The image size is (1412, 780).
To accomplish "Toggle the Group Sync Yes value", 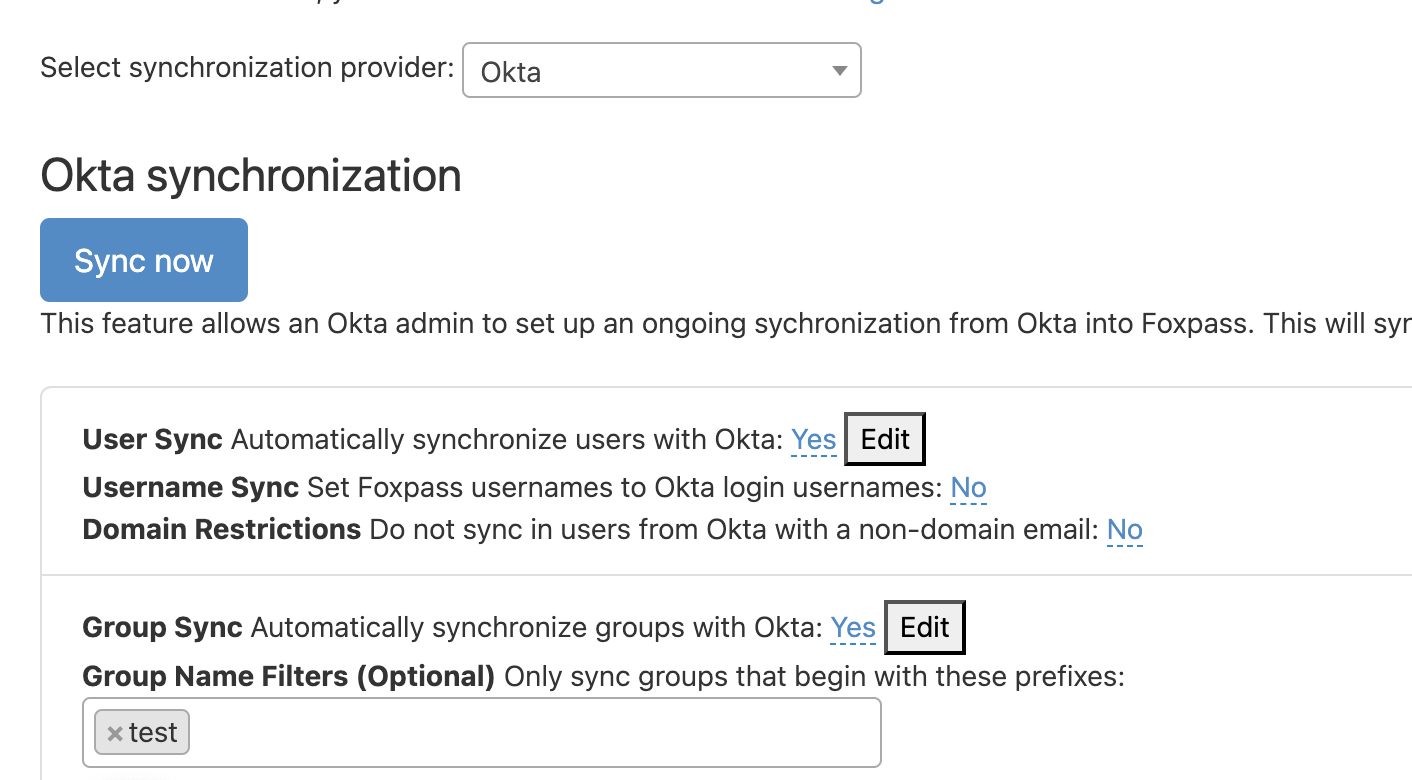I will pyautogui.click(x=853, y=627).
